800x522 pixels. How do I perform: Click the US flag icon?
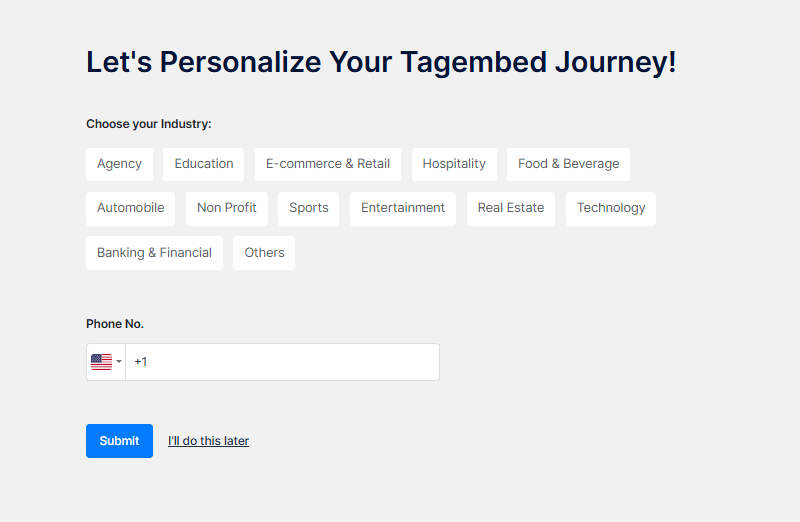(x=101, y=362)
